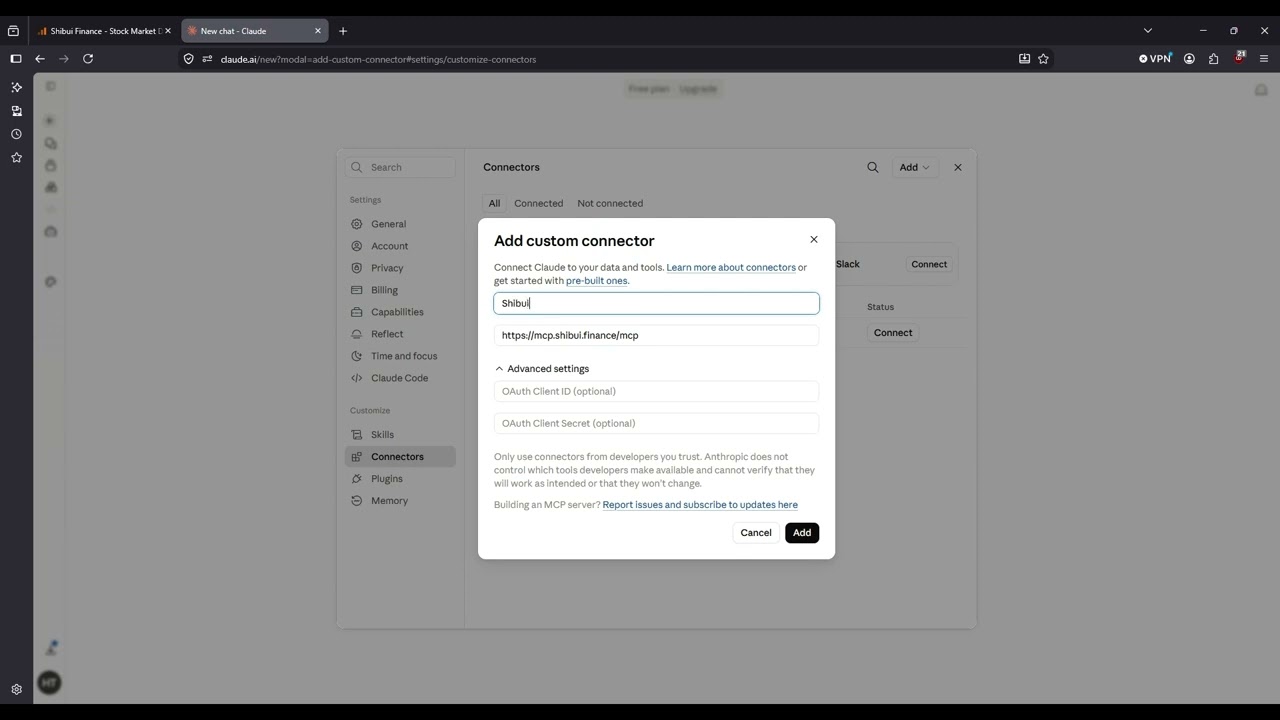
Task: Click the Time and focus moon icon
Action: point(357,356)
